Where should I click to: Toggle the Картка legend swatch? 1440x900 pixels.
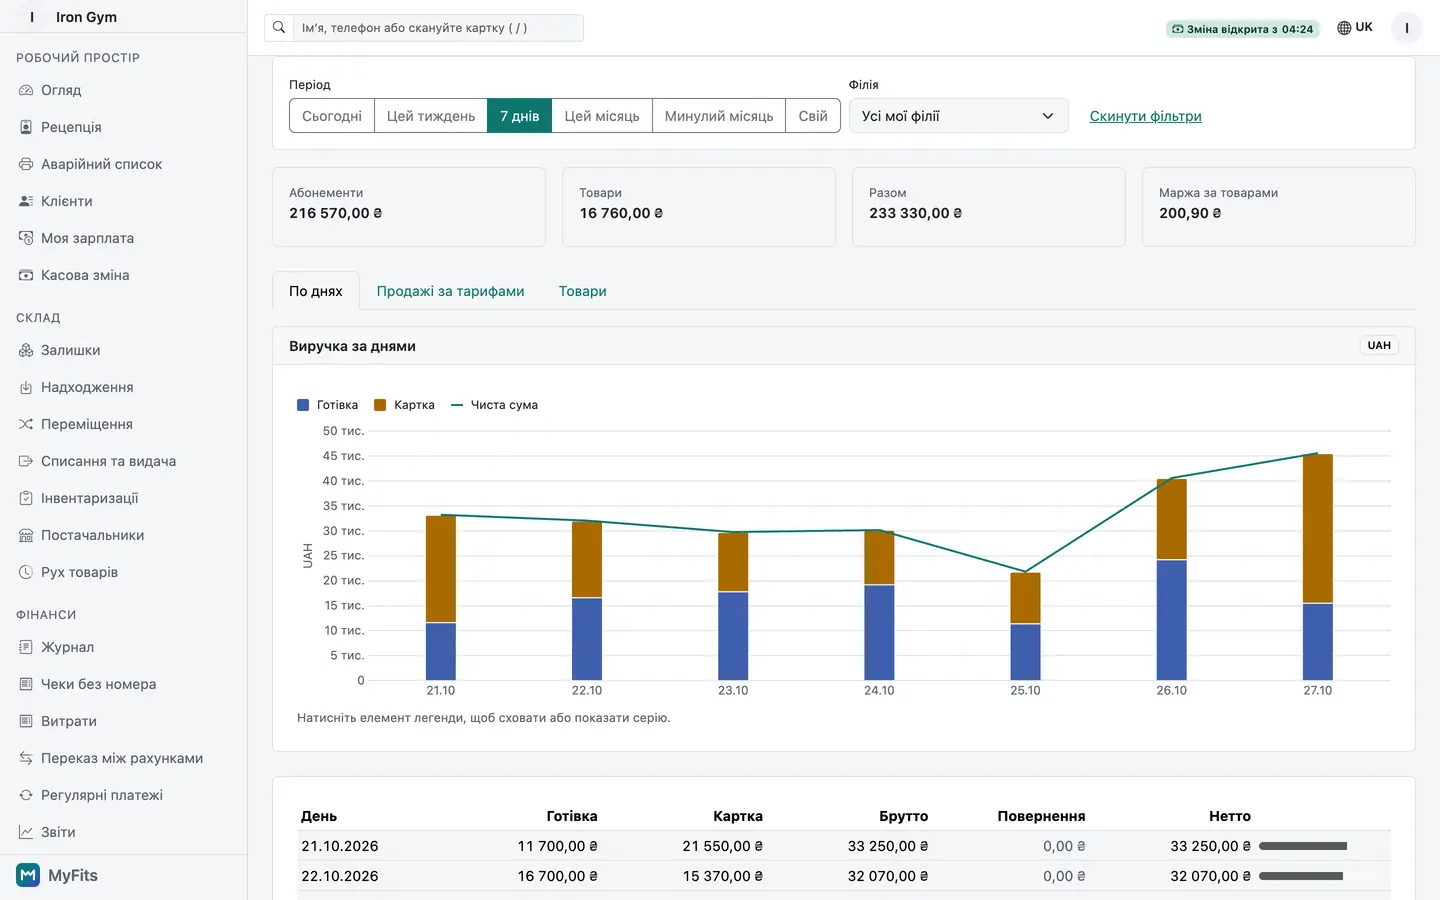click(380, 405)
